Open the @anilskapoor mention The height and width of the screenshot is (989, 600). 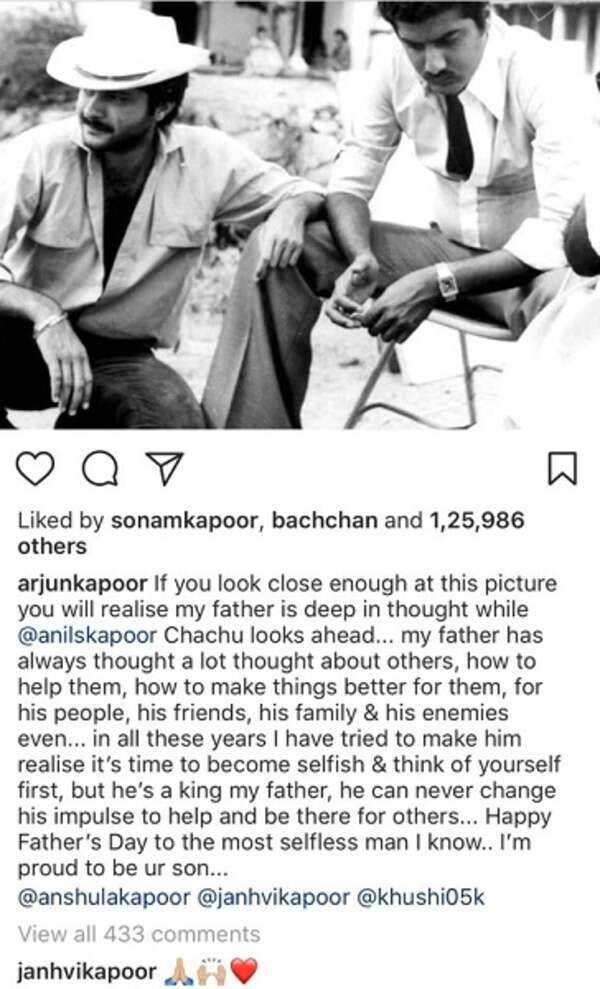click(x=87, y=636)
